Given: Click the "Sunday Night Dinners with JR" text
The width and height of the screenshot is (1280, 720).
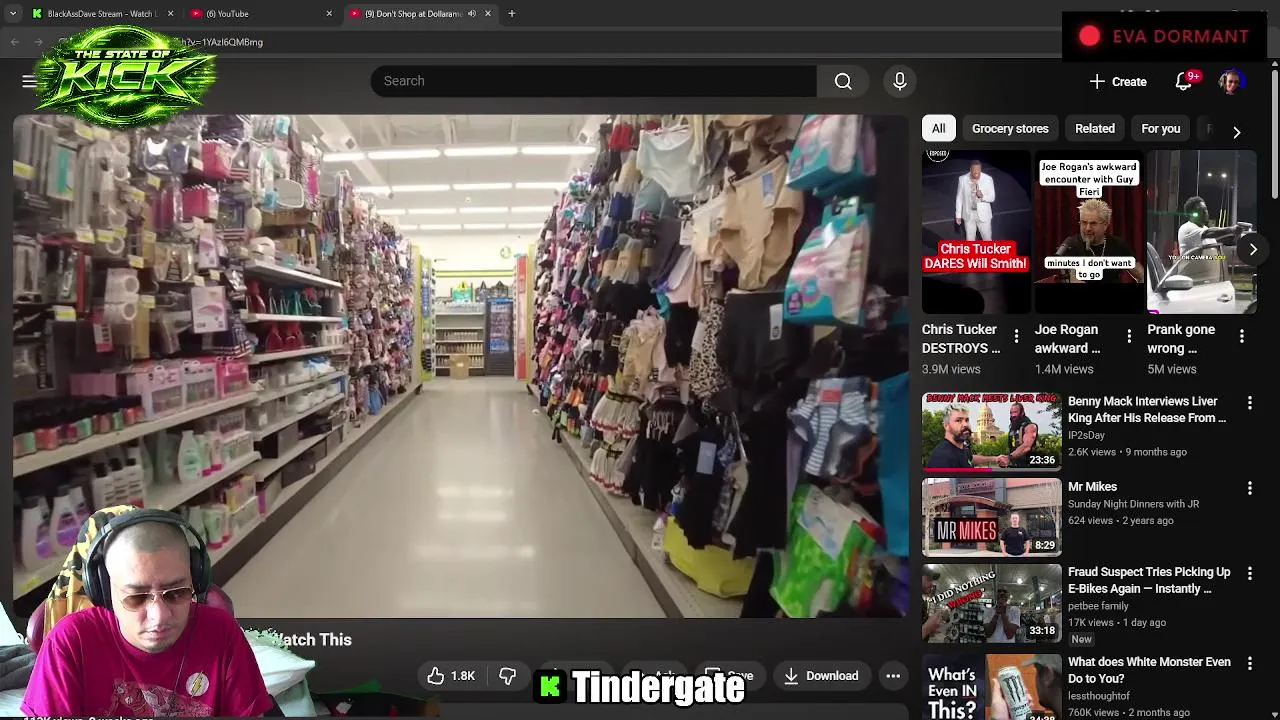Looking at the screenshot, I should point(1133,504).
